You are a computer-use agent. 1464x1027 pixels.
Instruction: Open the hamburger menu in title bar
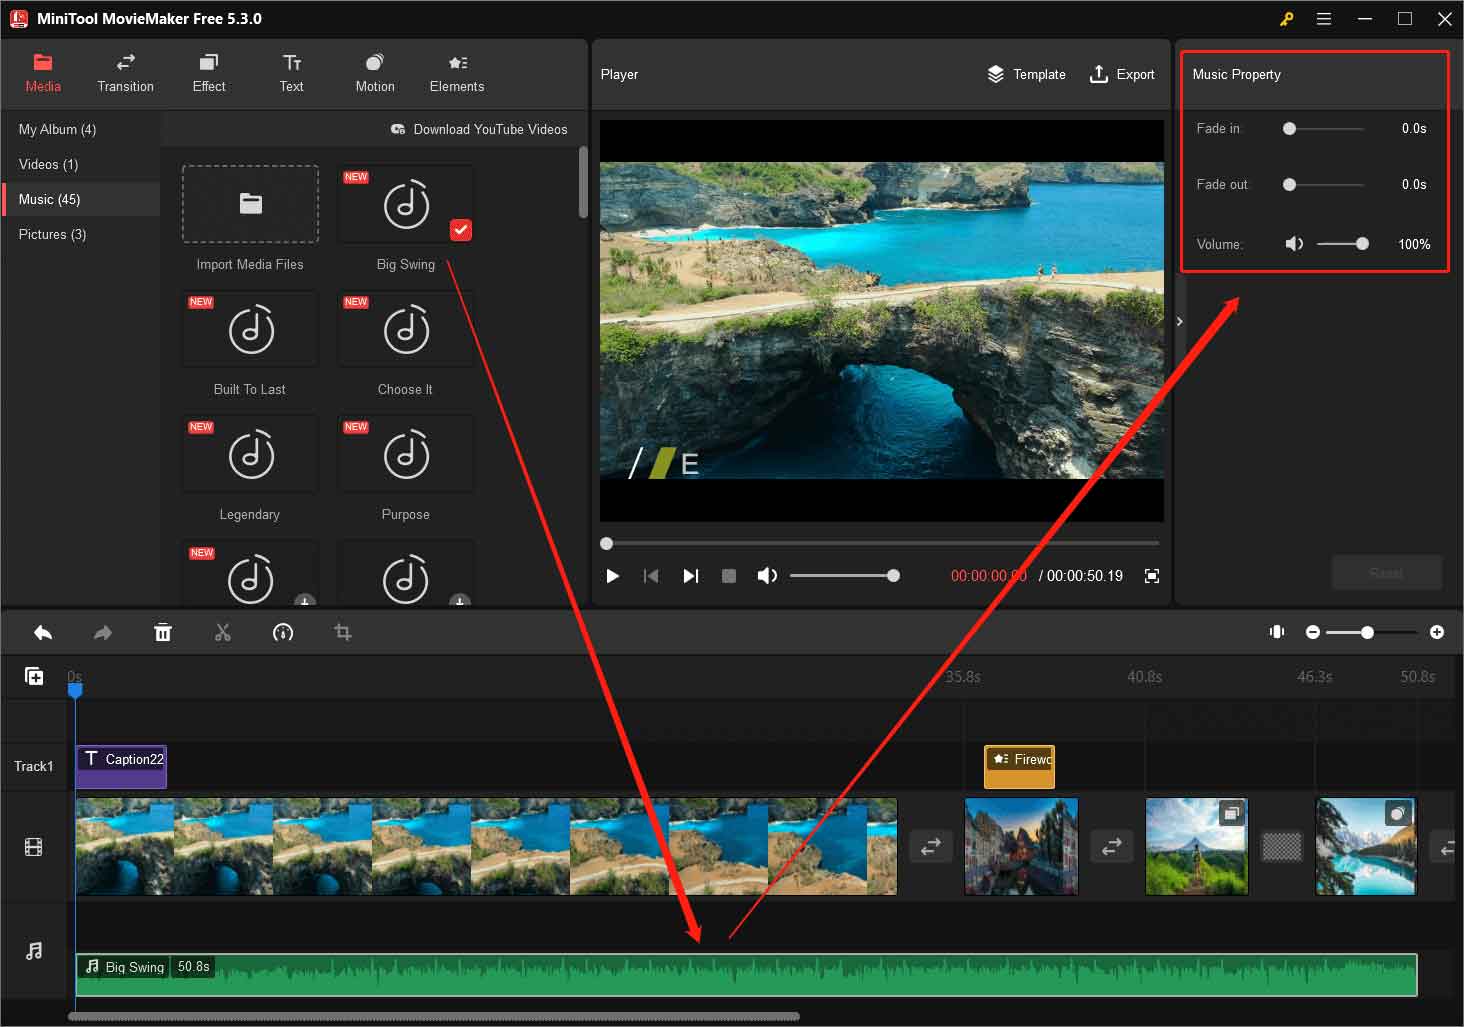[x=1324, y=19]
